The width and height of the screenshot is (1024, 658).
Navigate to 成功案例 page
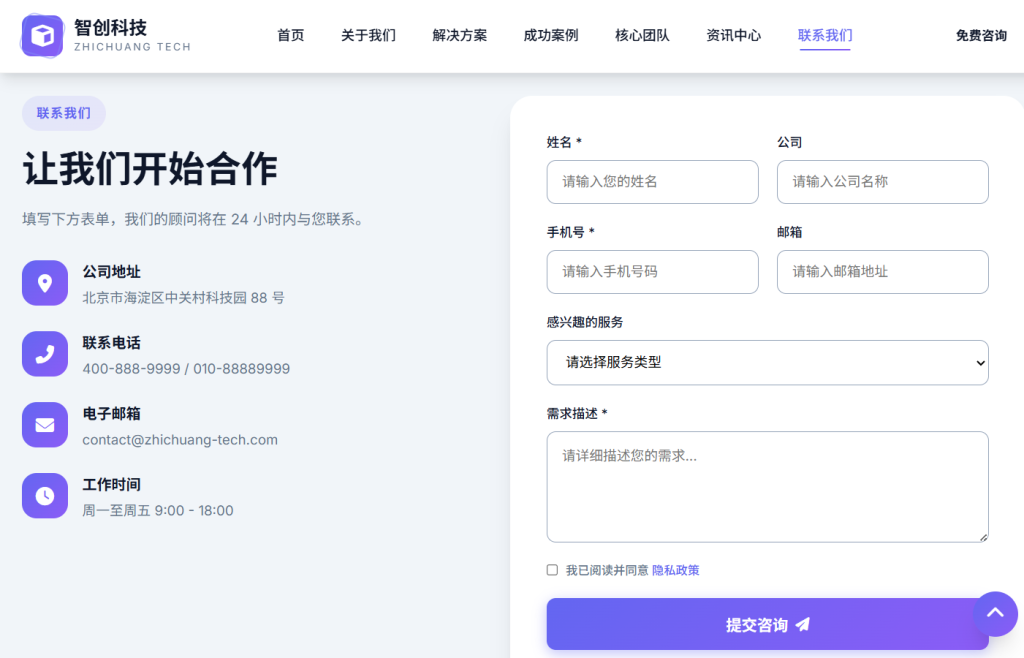[x=551, y=36]
